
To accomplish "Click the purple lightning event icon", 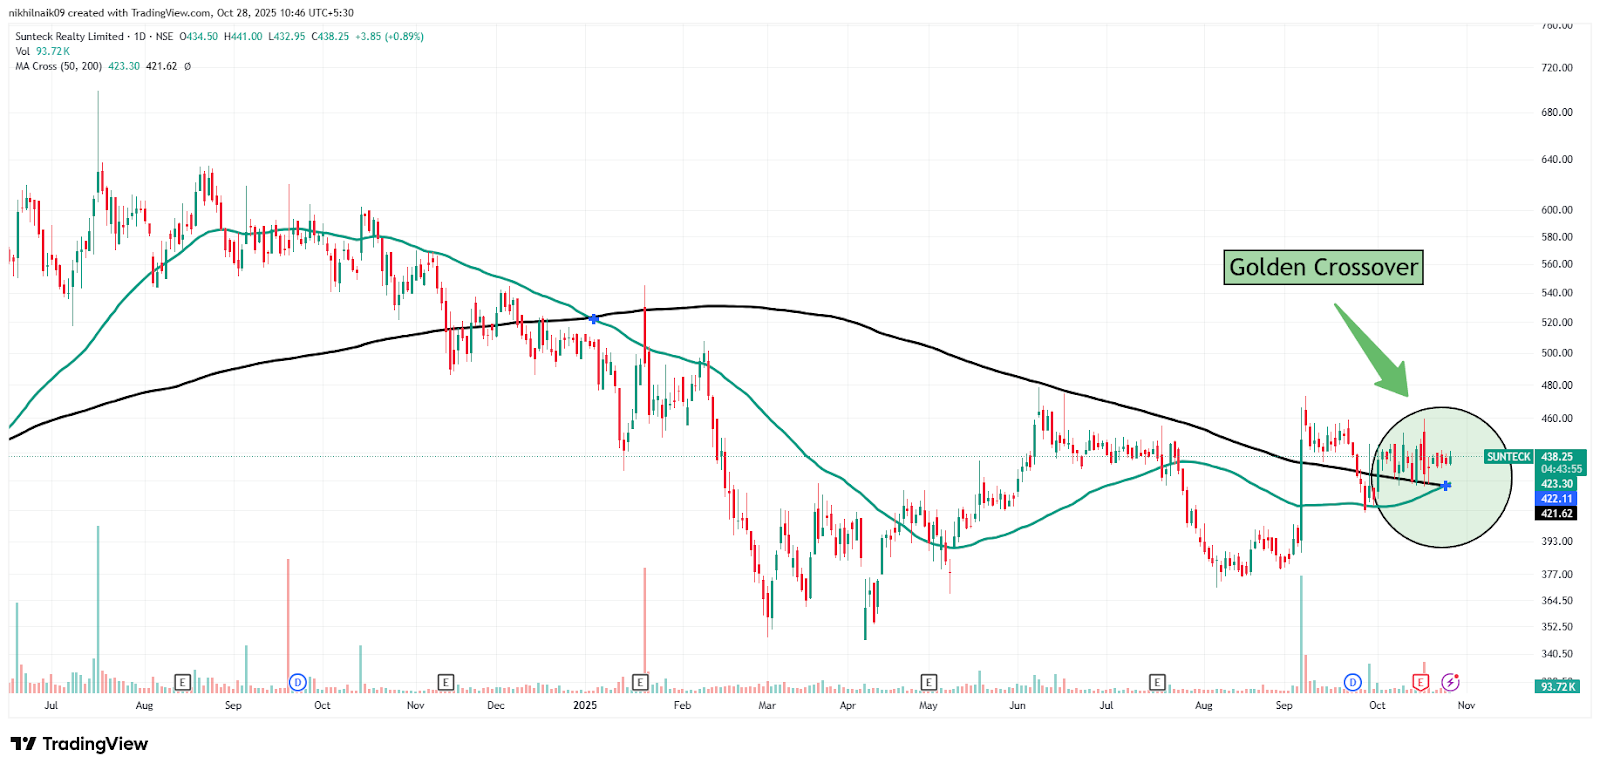I will tap(1450, 682).
